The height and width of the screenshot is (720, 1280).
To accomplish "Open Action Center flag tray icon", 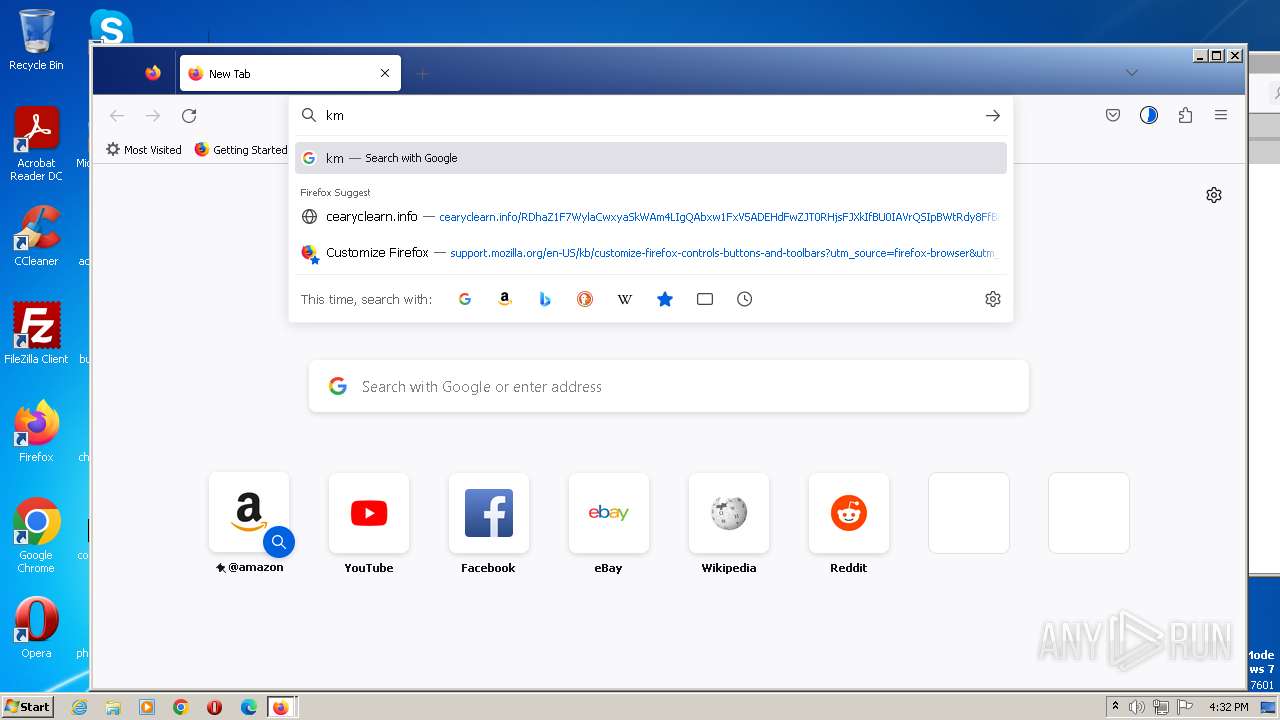I will pos(1185,707).
